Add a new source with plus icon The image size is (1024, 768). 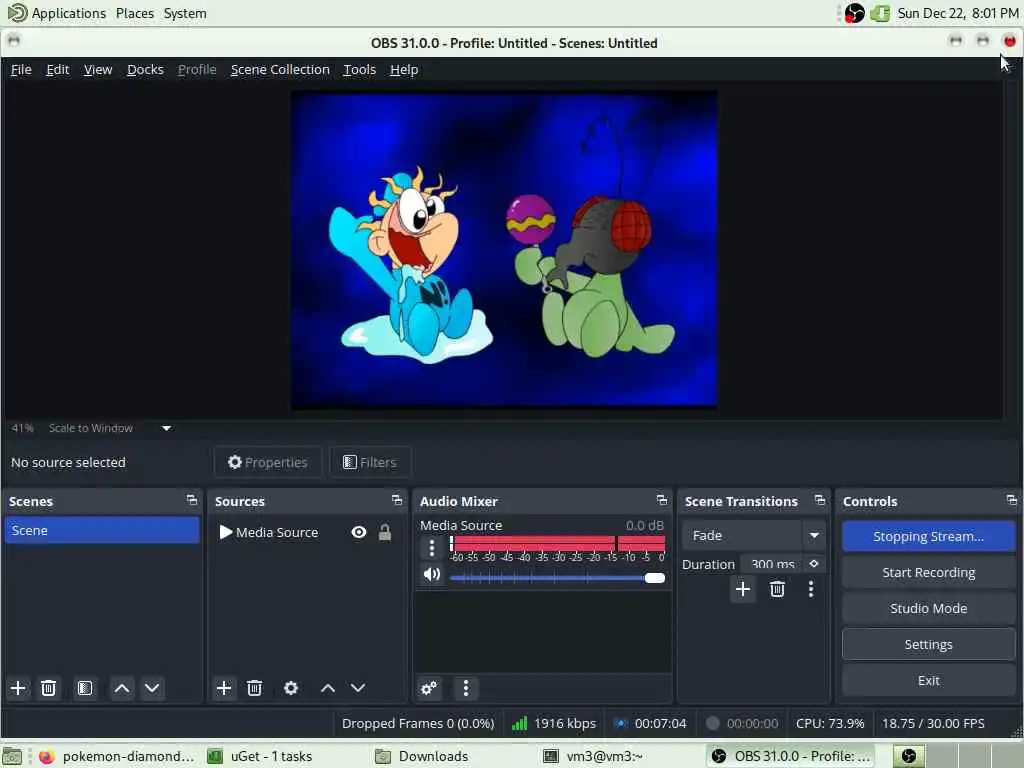pos(223,688)
